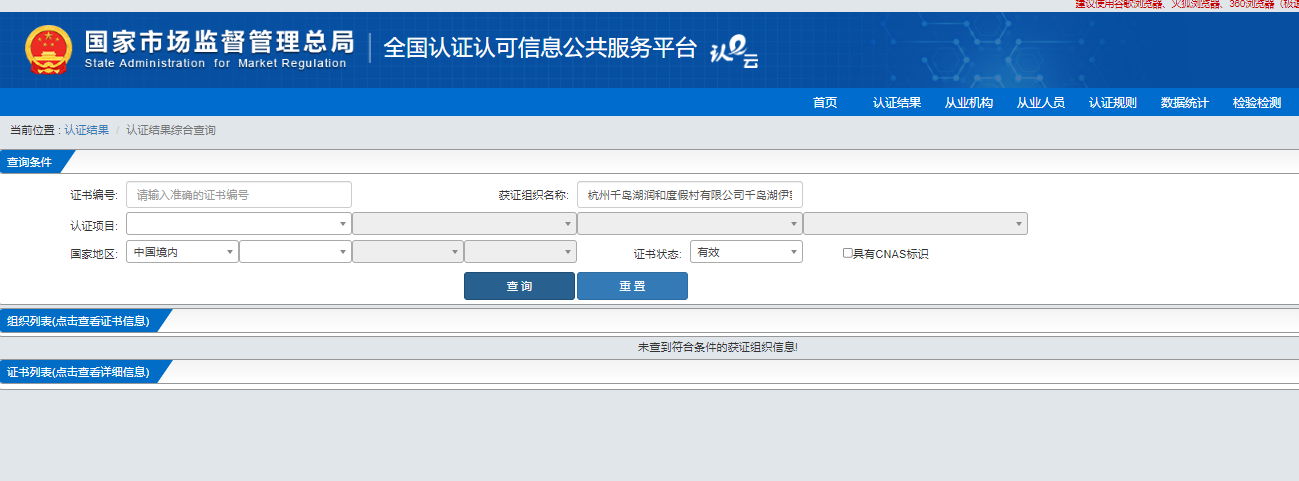The image size is (1299, 481).
Task: Open the empty dropdown next to 中国境内
Action: pos(295,252)
